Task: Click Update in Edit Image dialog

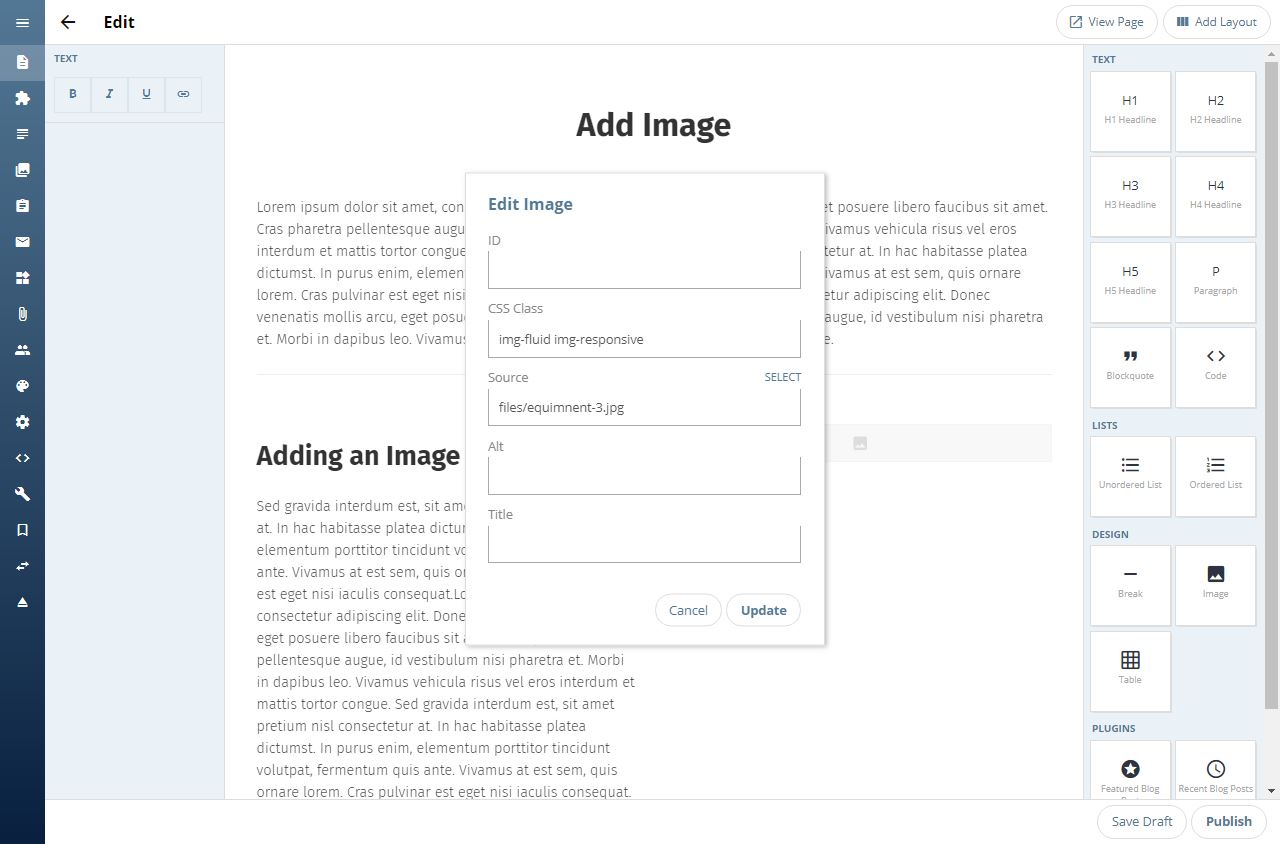Action: (763, 610)
